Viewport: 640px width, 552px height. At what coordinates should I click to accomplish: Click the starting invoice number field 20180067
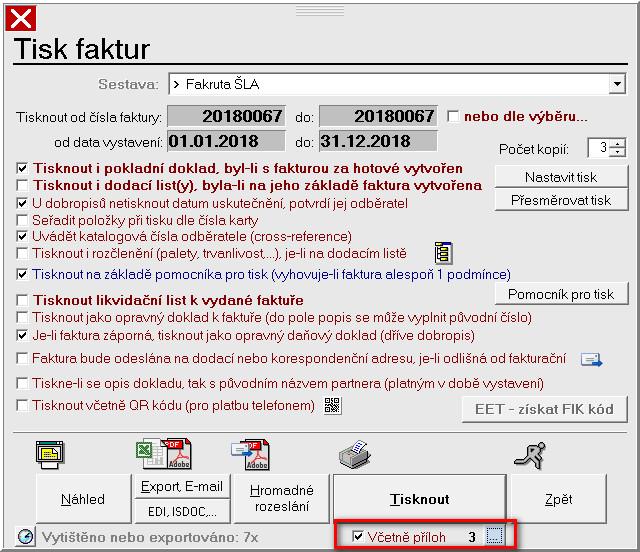point(226,116)
